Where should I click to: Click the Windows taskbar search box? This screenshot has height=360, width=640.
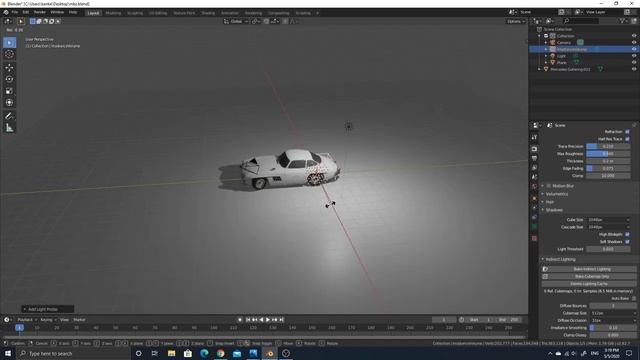coord(74,353)
